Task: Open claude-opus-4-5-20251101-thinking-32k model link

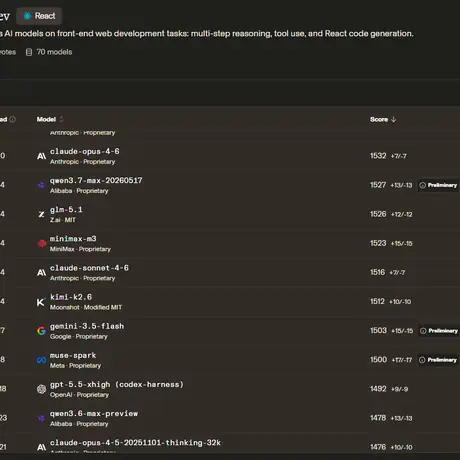Action: (135, 443)
